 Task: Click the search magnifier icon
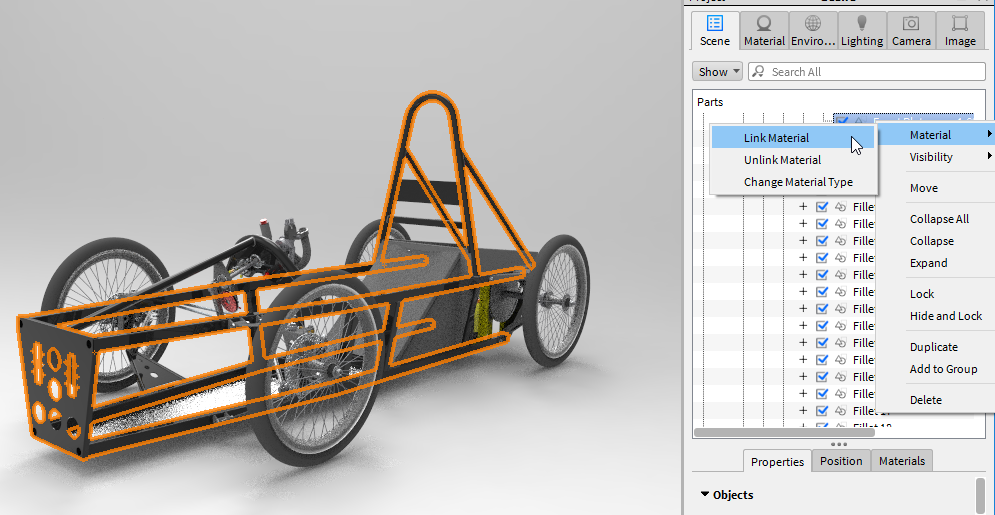tap(758, 72)
